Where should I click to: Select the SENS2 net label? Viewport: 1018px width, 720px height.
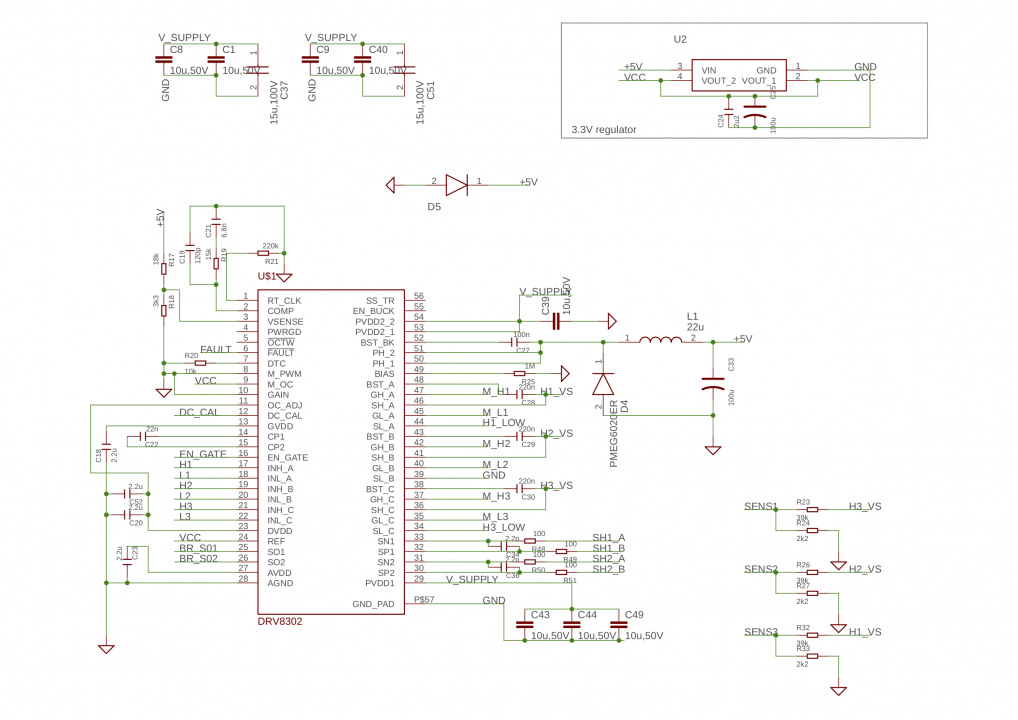click(760, 569)
